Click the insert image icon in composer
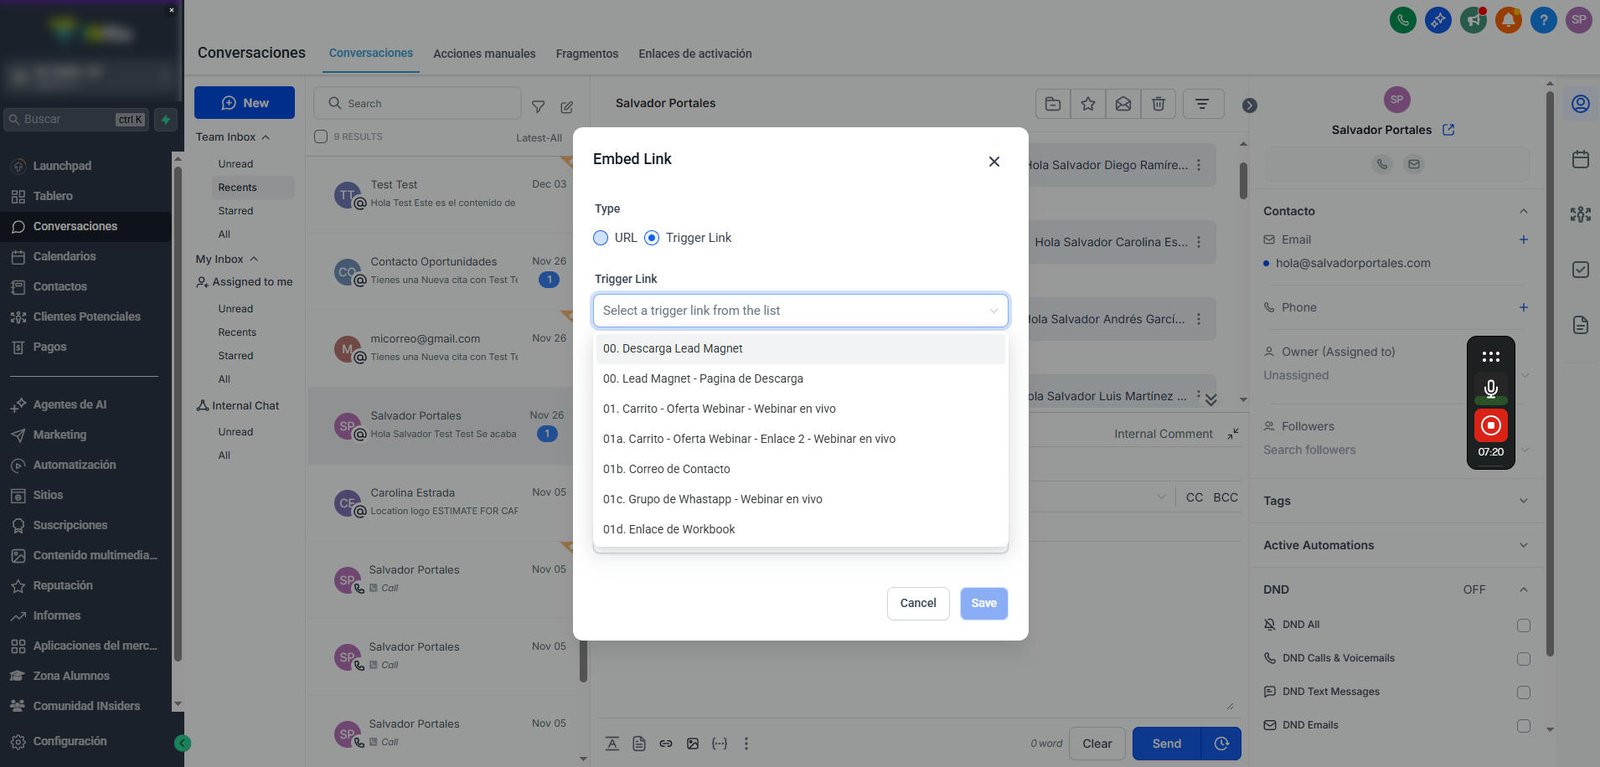The width and height of the screenshot is (1600, 767). (x=693, y=743)
